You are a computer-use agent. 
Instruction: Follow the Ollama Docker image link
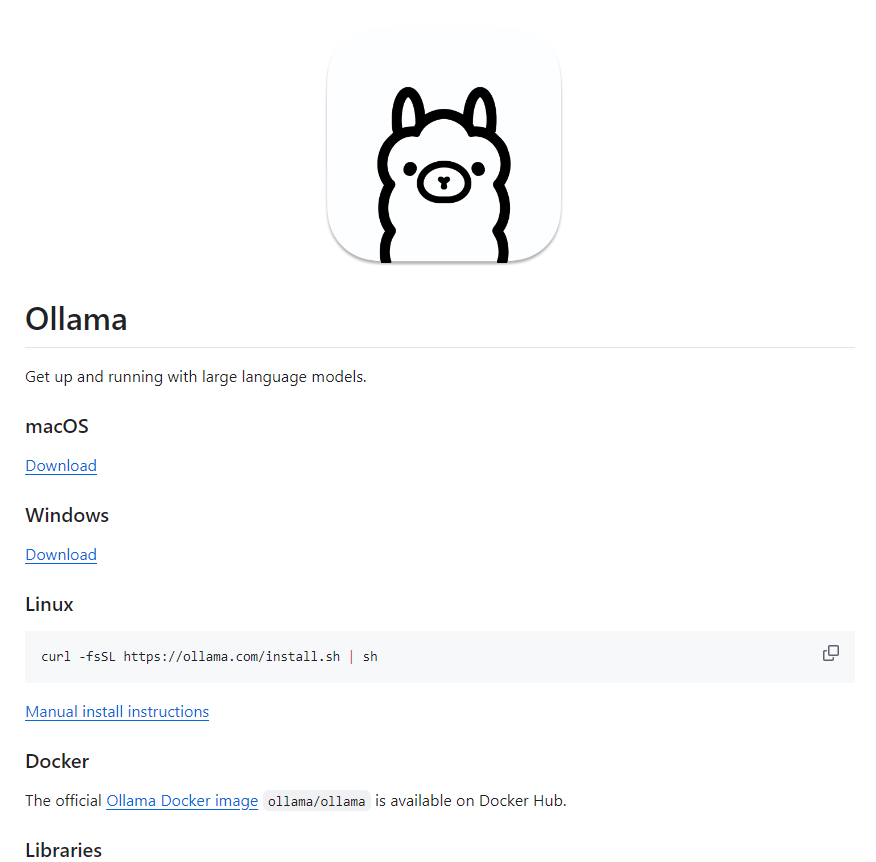pos(182,801)
